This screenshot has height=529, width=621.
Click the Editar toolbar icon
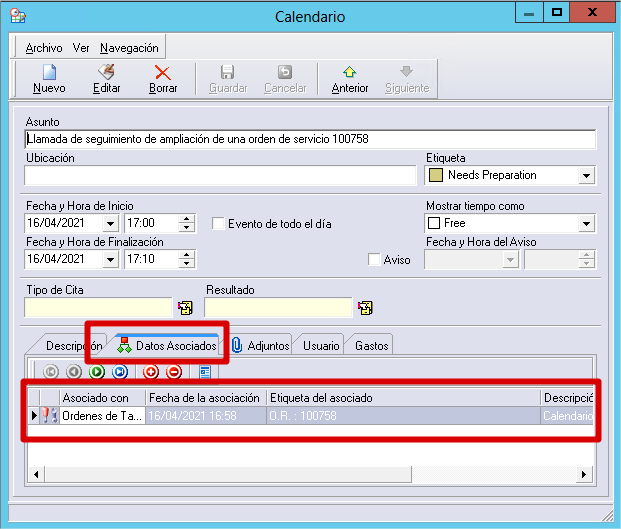point(106,78)
